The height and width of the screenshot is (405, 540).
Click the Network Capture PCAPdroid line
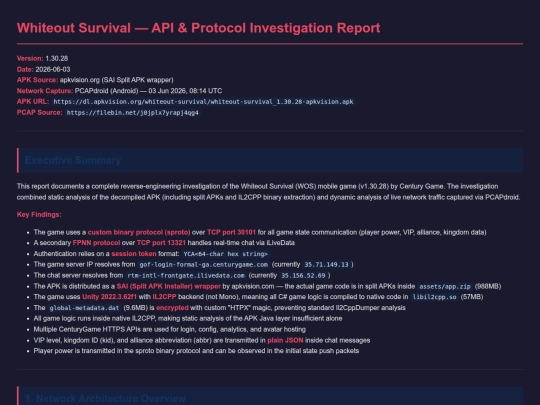(x=120, y=91)
